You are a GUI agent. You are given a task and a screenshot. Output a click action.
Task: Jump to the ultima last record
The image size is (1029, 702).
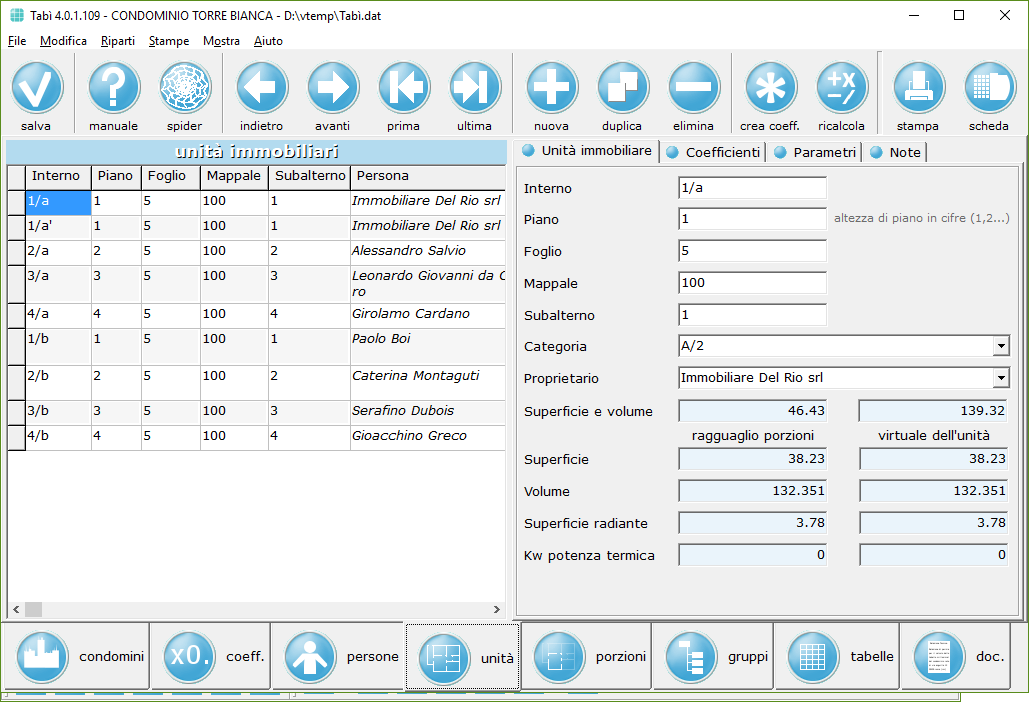(x=475, y=88)
